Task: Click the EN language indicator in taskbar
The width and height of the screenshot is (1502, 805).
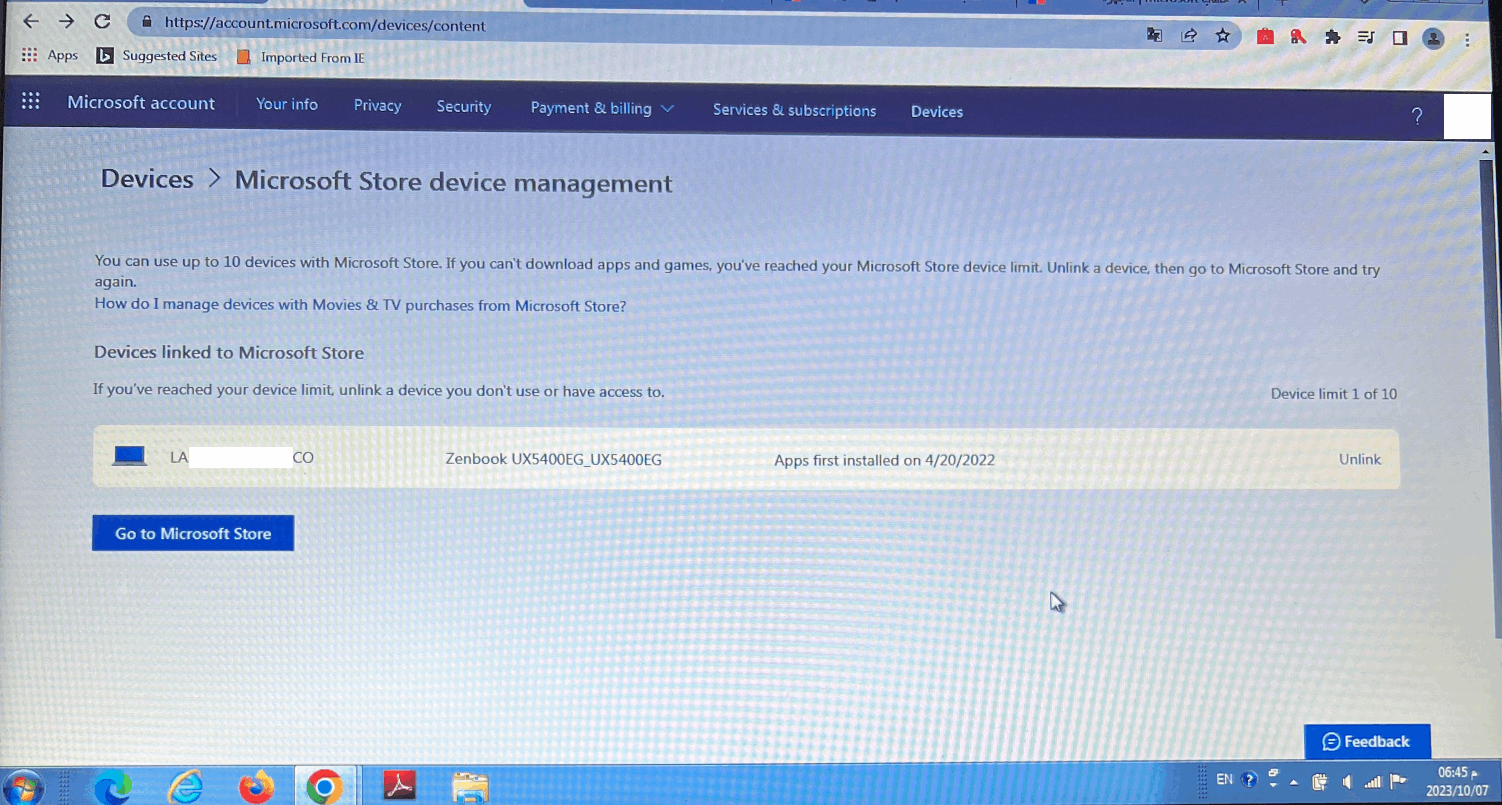Action: point(1224,779)
